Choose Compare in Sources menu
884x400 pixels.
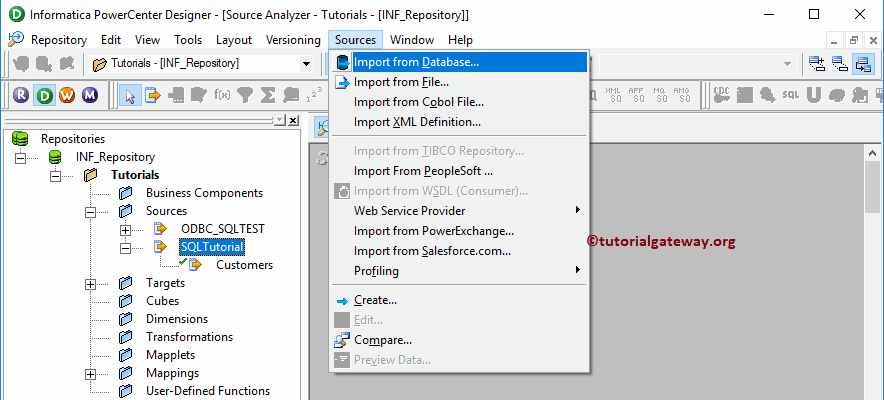[x=459, y=340]
